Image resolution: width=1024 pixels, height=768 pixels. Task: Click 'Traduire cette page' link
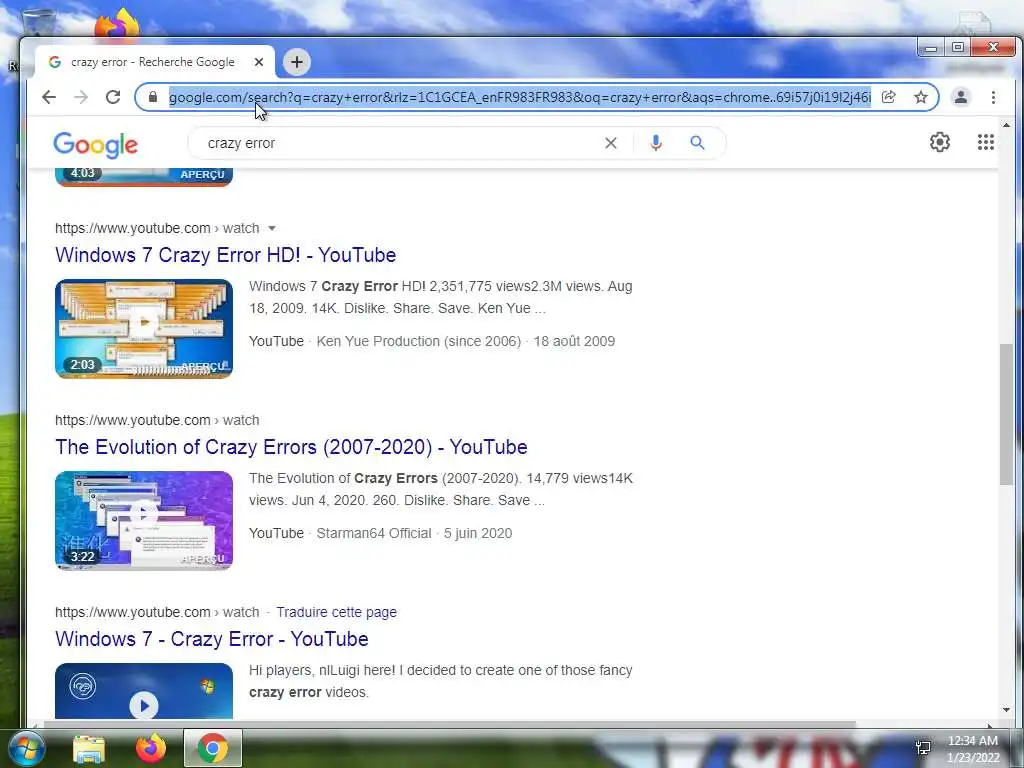pos(336,612)
